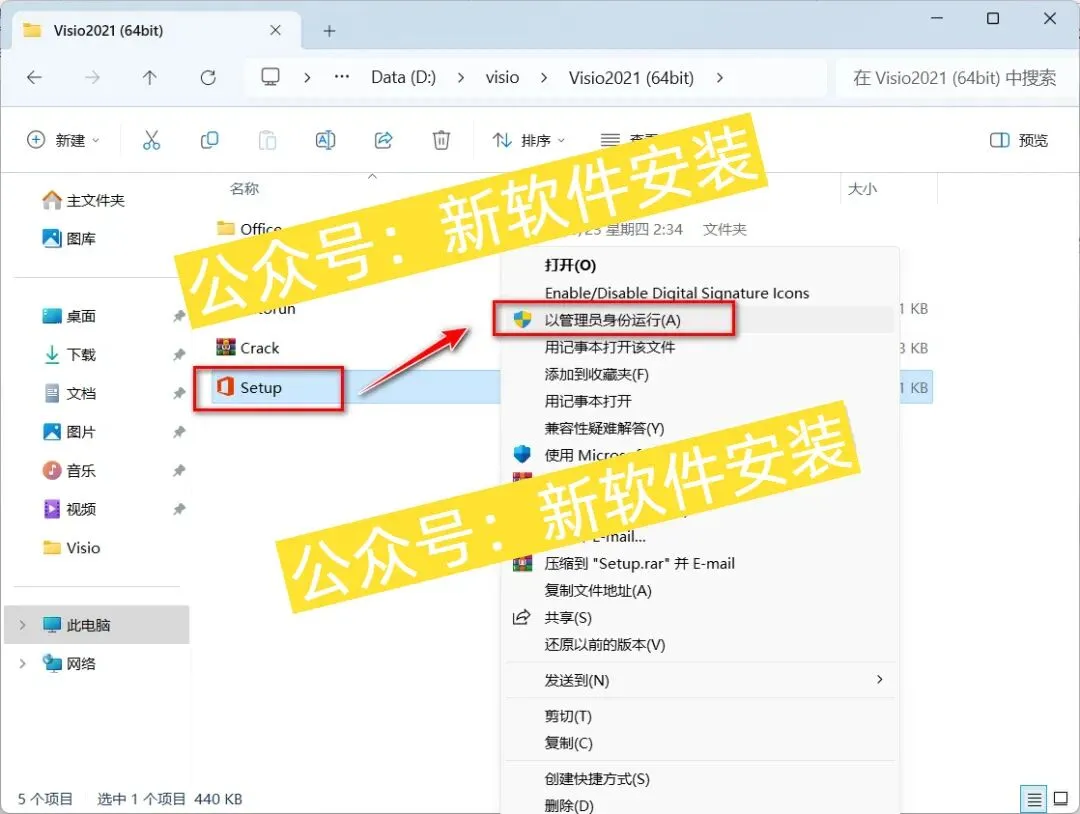The width and height of the screenshot is (1080, 814).
Task: Expand the Network (网络) tree node
Action: point(22,663)
